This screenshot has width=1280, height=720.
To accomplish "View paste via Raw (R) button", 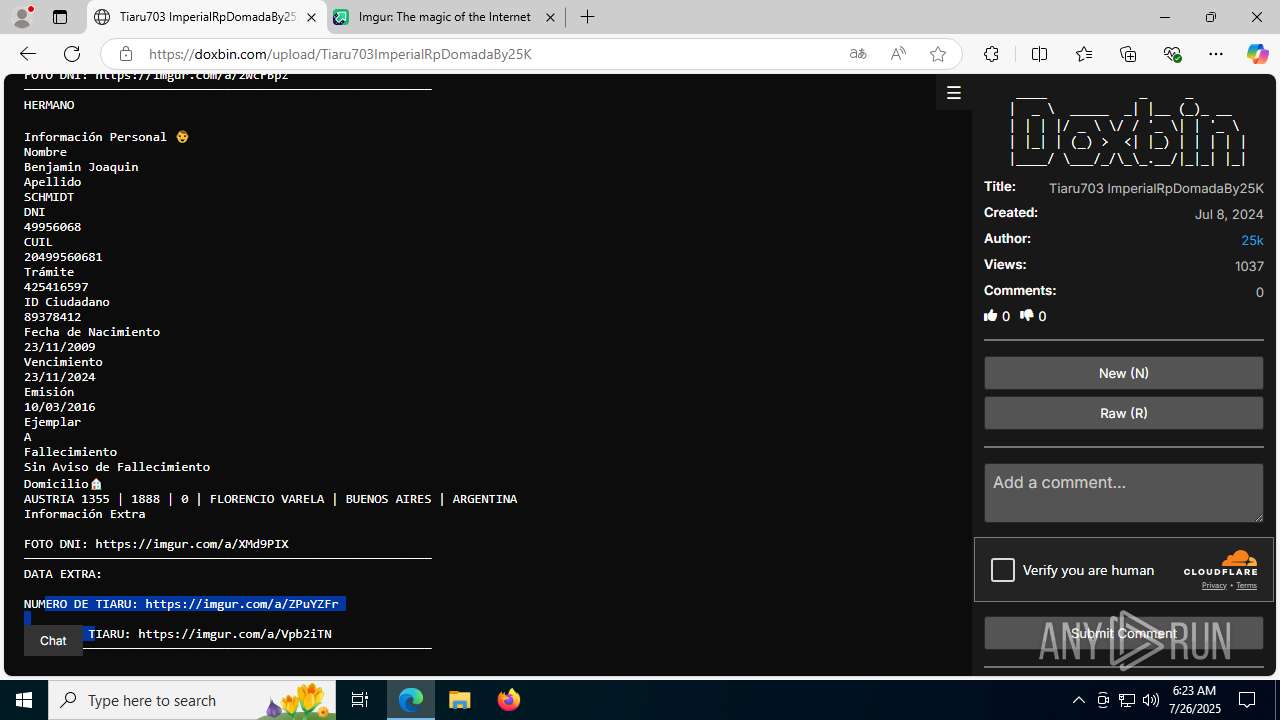I will (1124, 413).
